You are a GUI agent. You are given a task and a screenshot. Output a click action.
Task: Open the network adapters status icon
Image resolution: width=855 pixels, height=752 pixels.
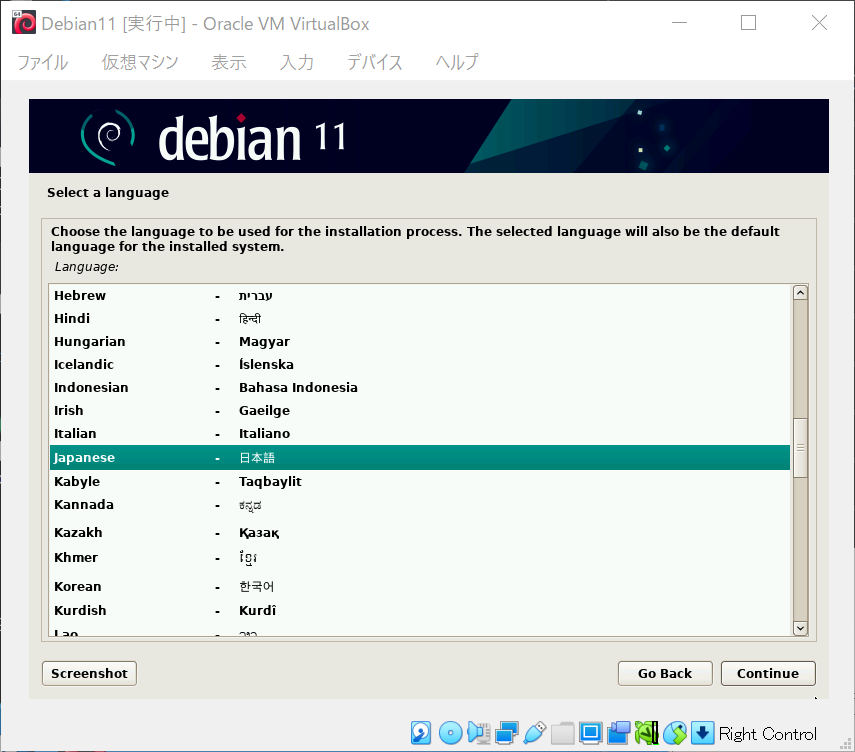pyautogui.click(x=507, y=733)
